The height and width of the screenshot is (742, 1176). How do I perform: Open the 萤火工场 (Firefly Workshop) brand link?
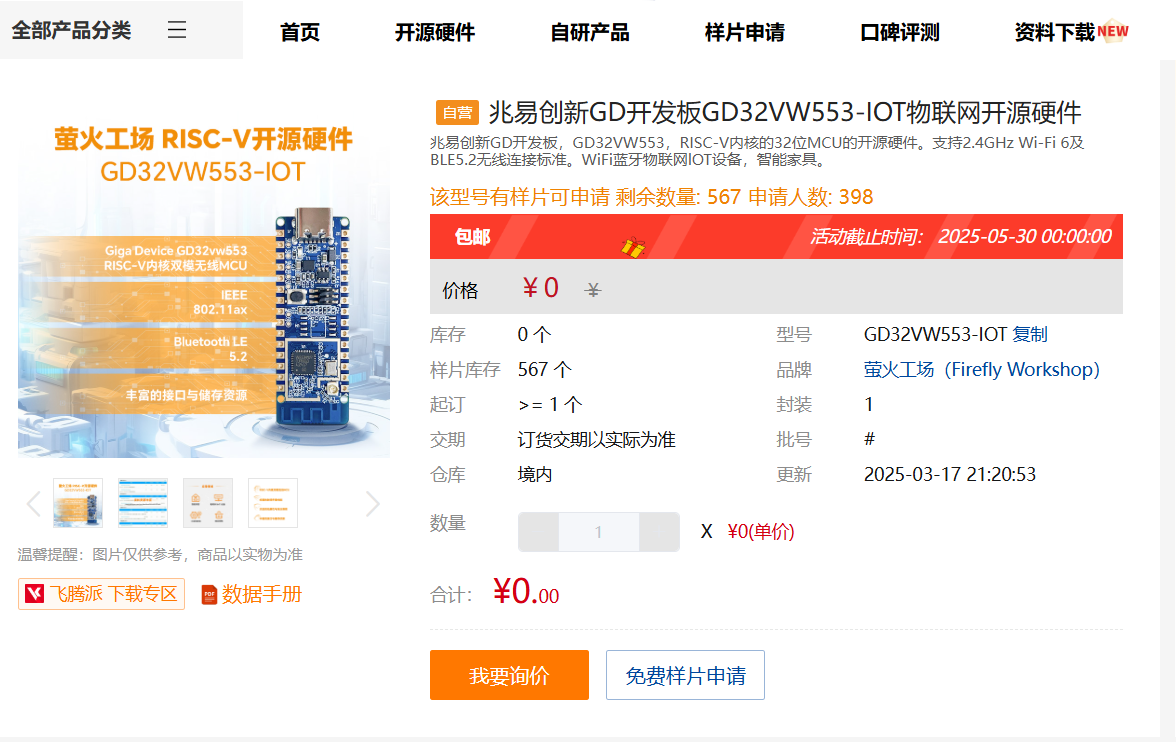click(981, 369)
